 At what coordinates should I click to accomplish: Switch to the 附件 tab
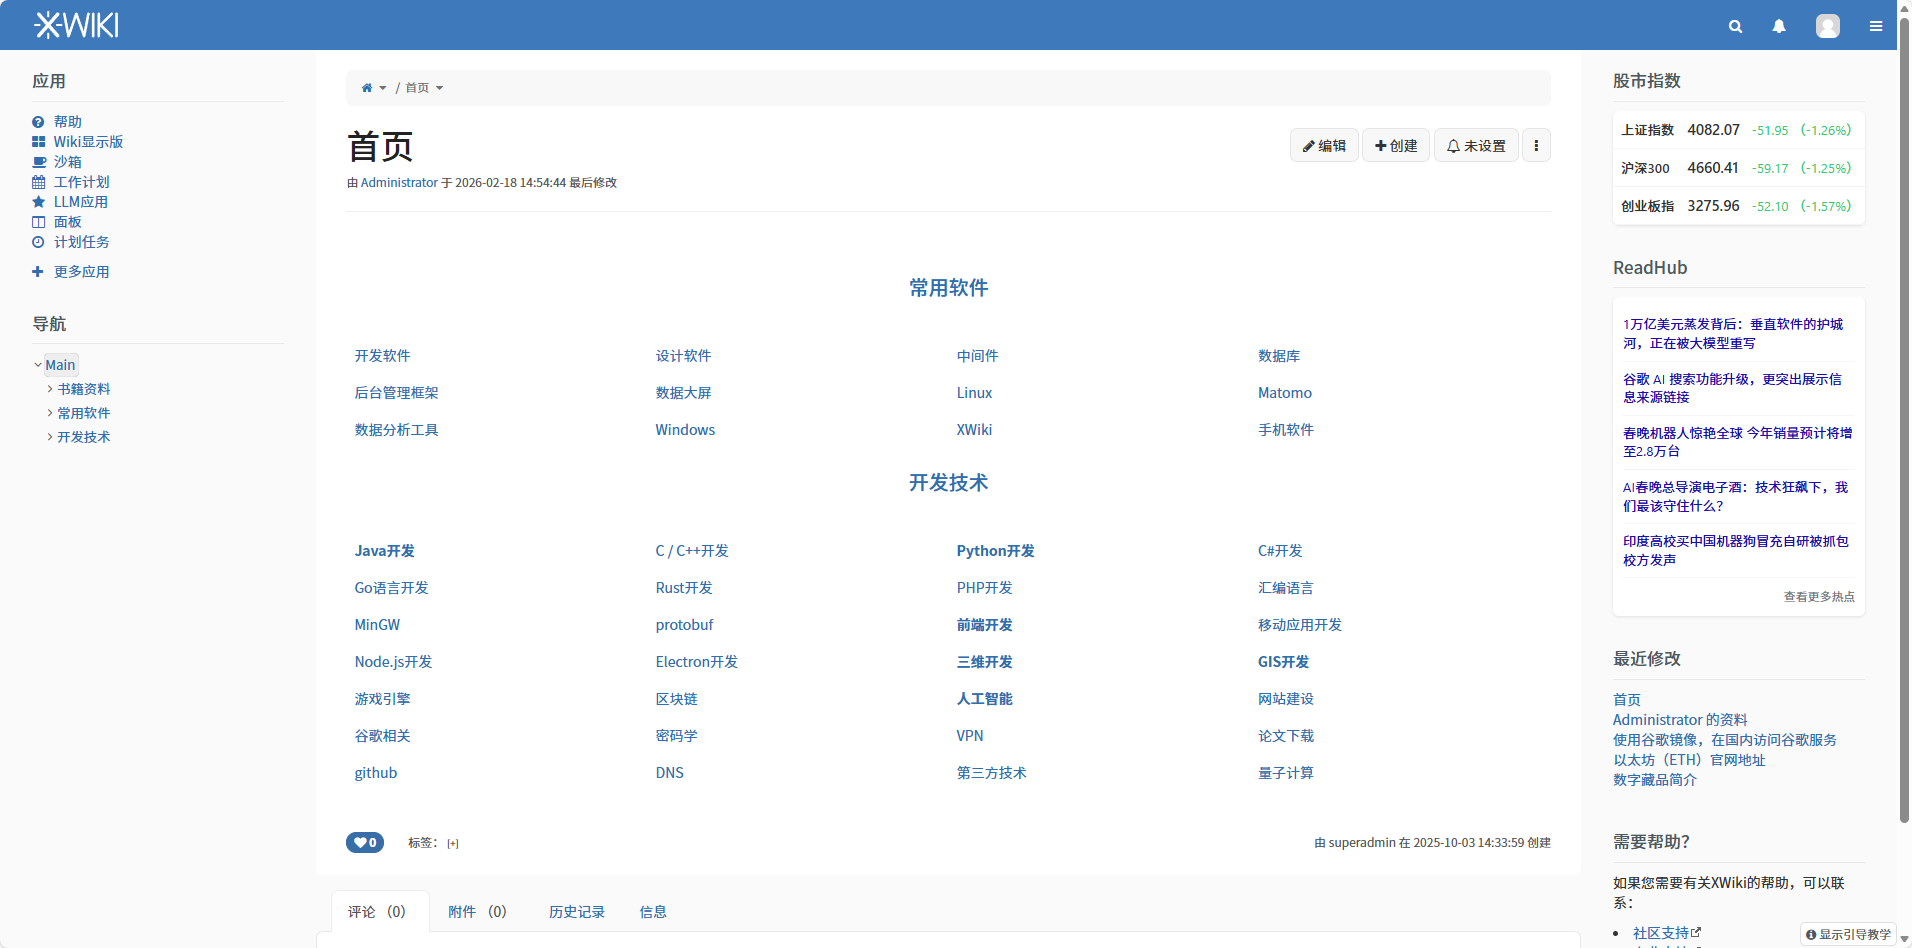(x=476, y=912)
